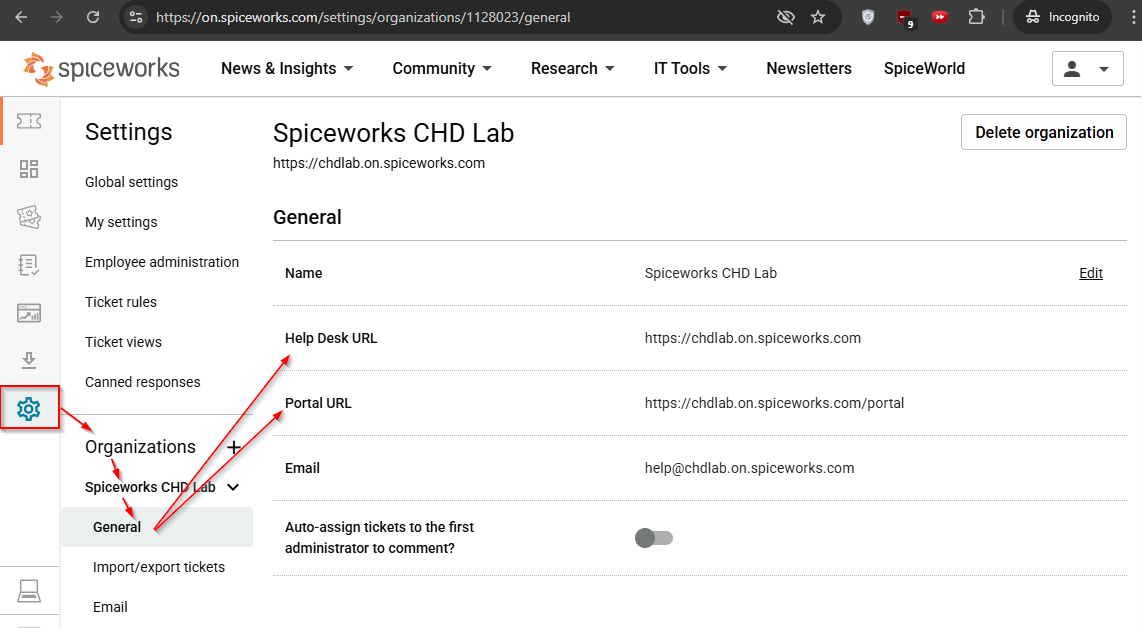This screenshot has width=1142, height=628.
Task: Open the account avatar dropdown arrow
Action: pyautogui.click(x=1102, y=68)
